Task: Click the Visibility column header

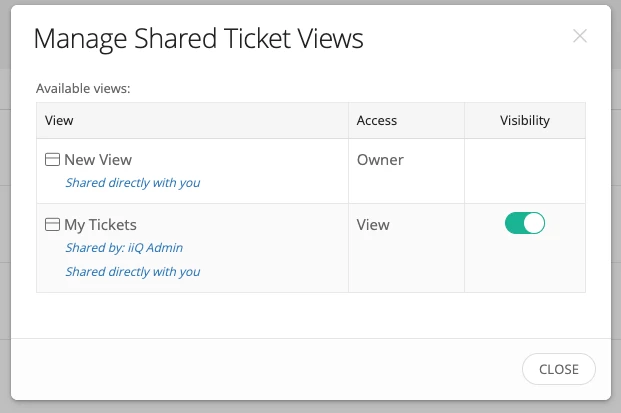Action: (x=525, y=120)
